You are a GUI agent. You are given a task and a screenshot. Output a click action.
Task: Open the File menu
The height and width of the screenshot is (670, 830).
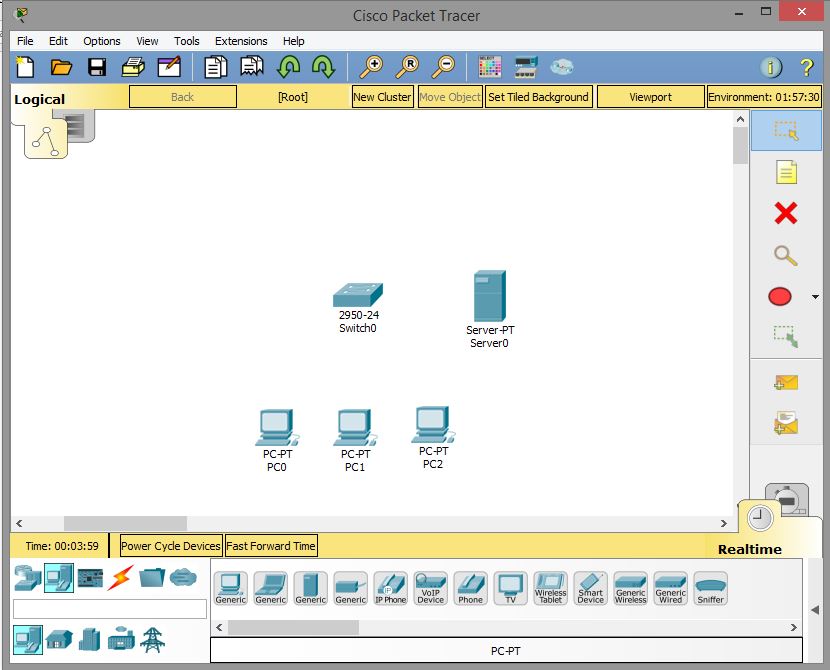pos(25,41)
